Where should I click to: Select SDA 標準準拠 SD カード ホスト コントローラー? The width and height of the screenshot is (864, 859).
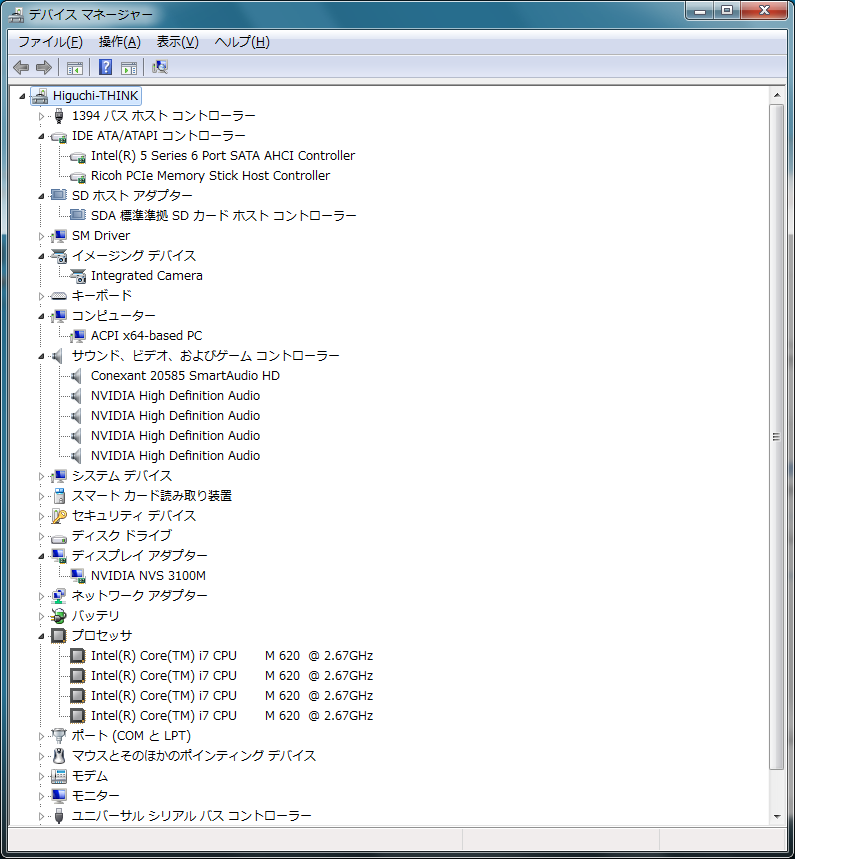click(x=223, y=216)
